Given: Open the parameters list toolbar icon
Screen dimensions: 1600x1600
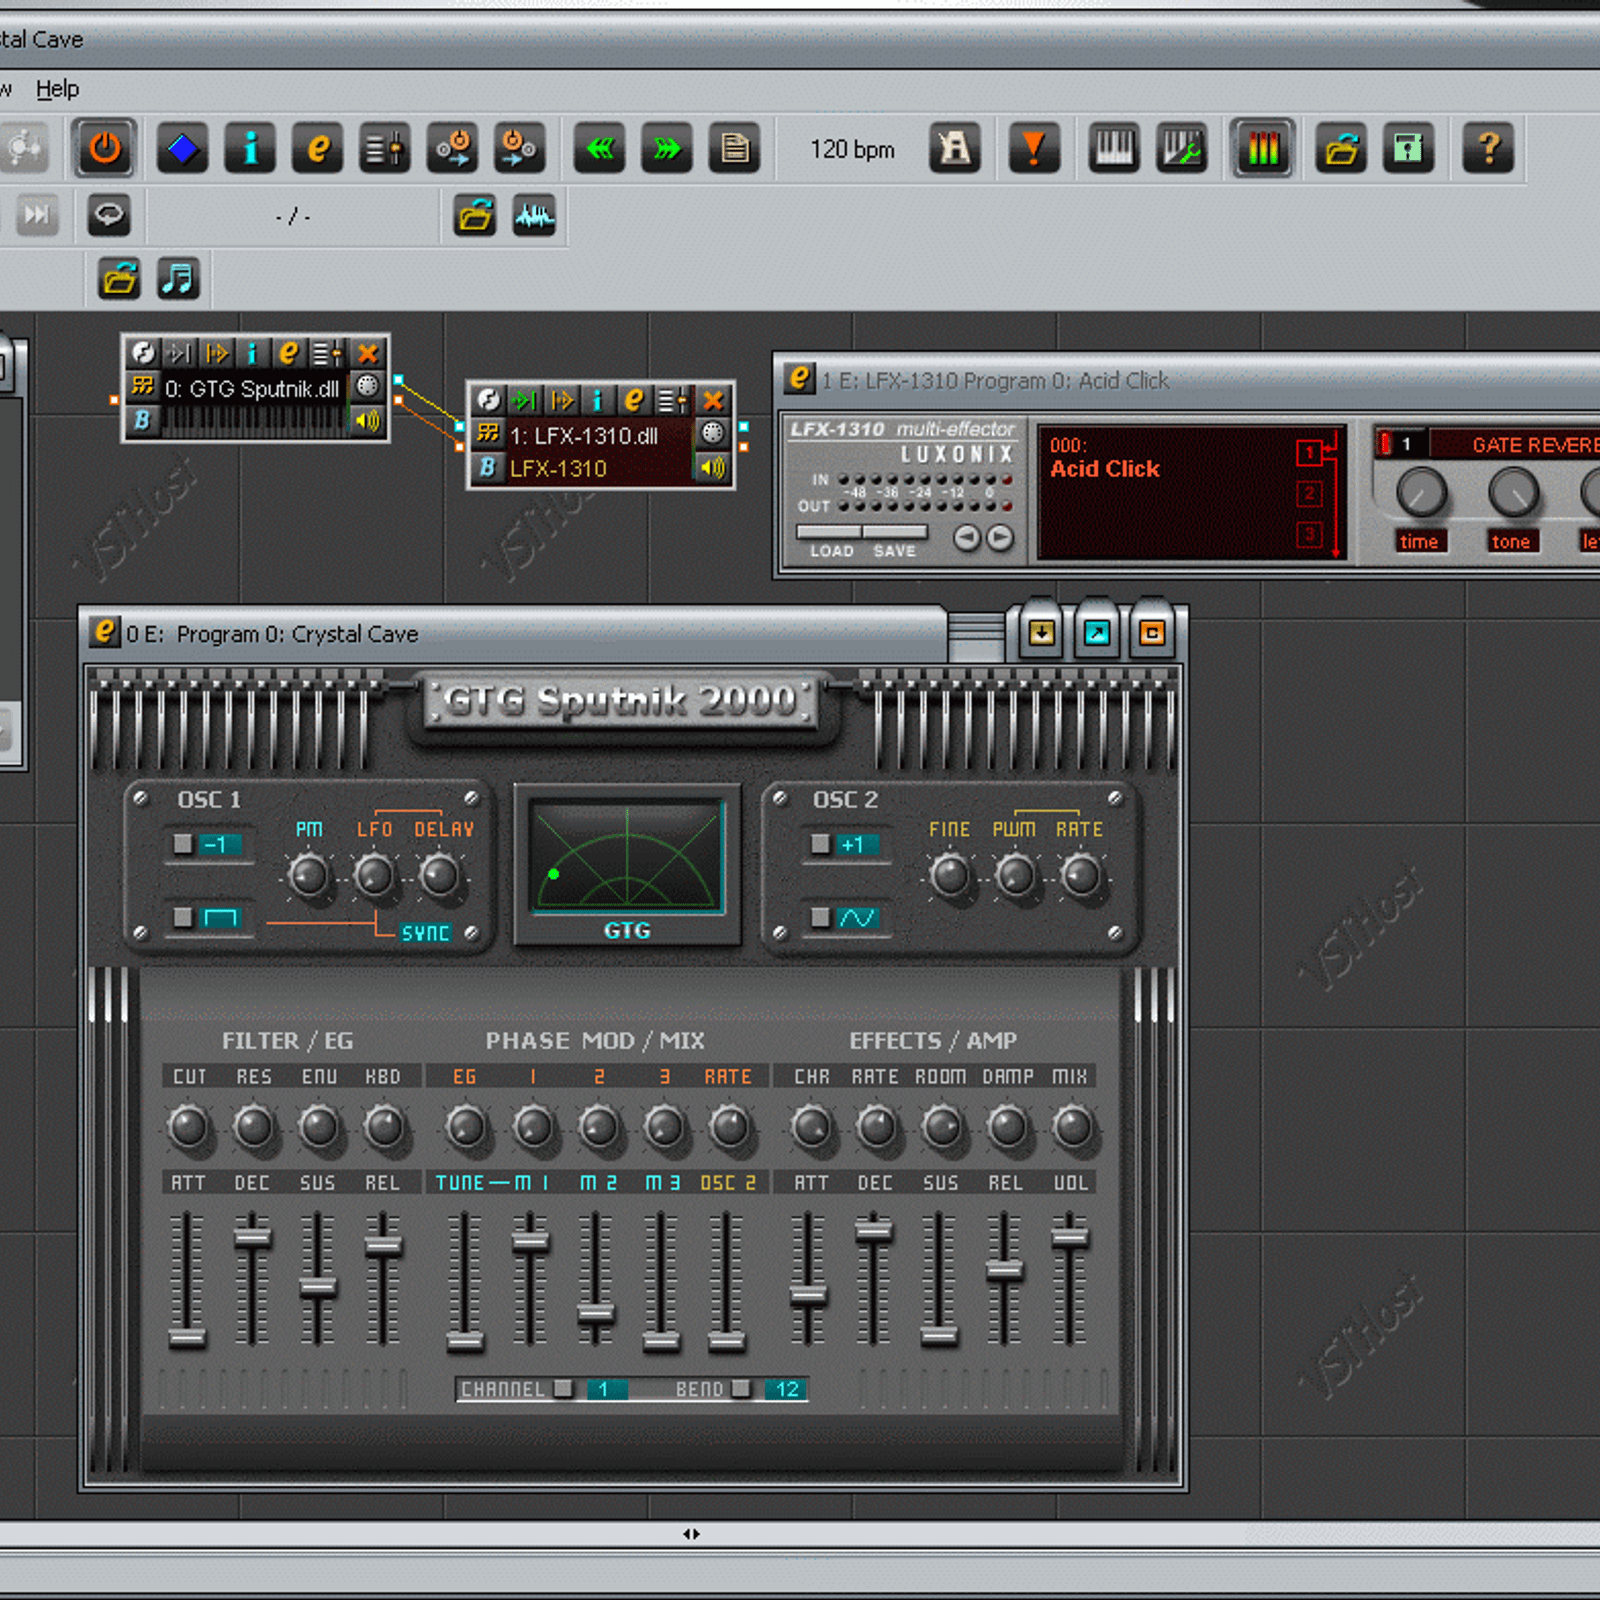Looking at the screenshot, I should pyautogui.click(x=384, y=149).
